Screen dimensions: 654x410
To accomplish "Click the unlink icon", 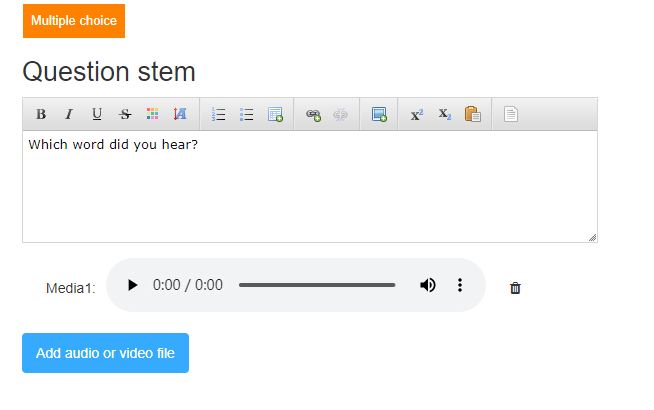I will click(340, 114).
